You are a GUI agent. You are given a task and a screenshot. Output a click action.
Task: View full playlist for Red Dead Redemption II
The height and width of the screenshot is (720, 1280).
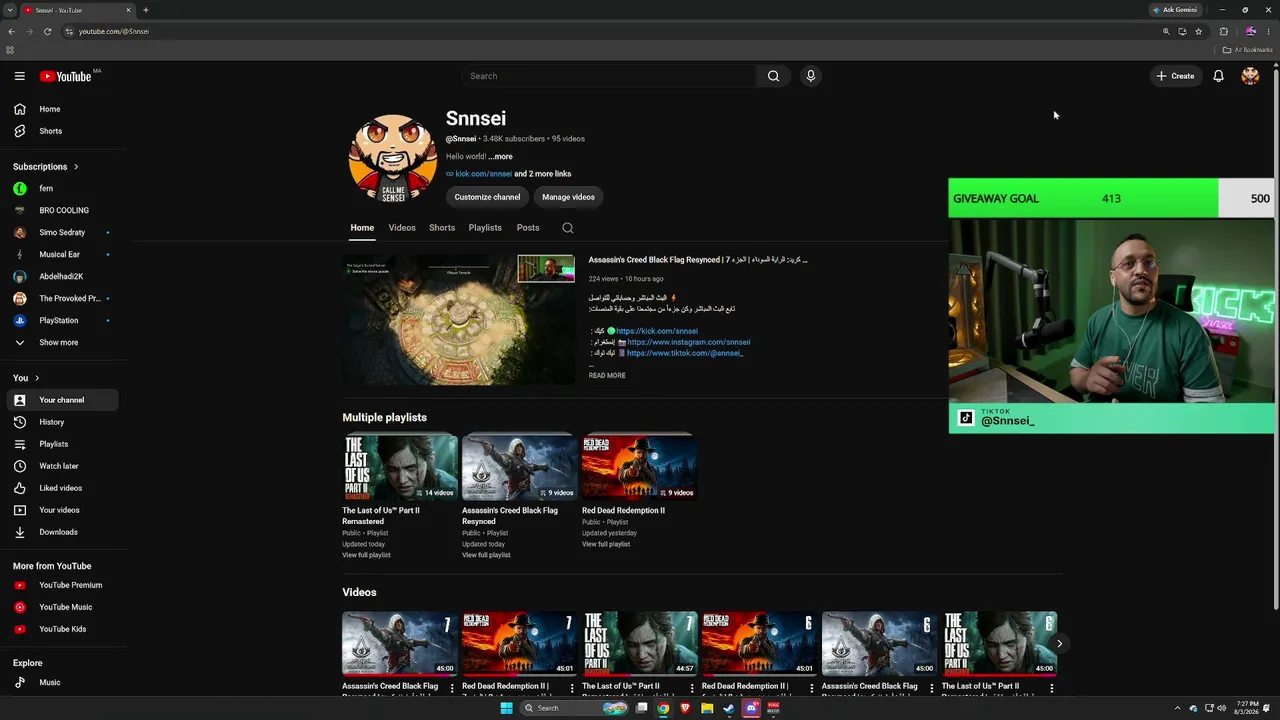click(606, 544)
